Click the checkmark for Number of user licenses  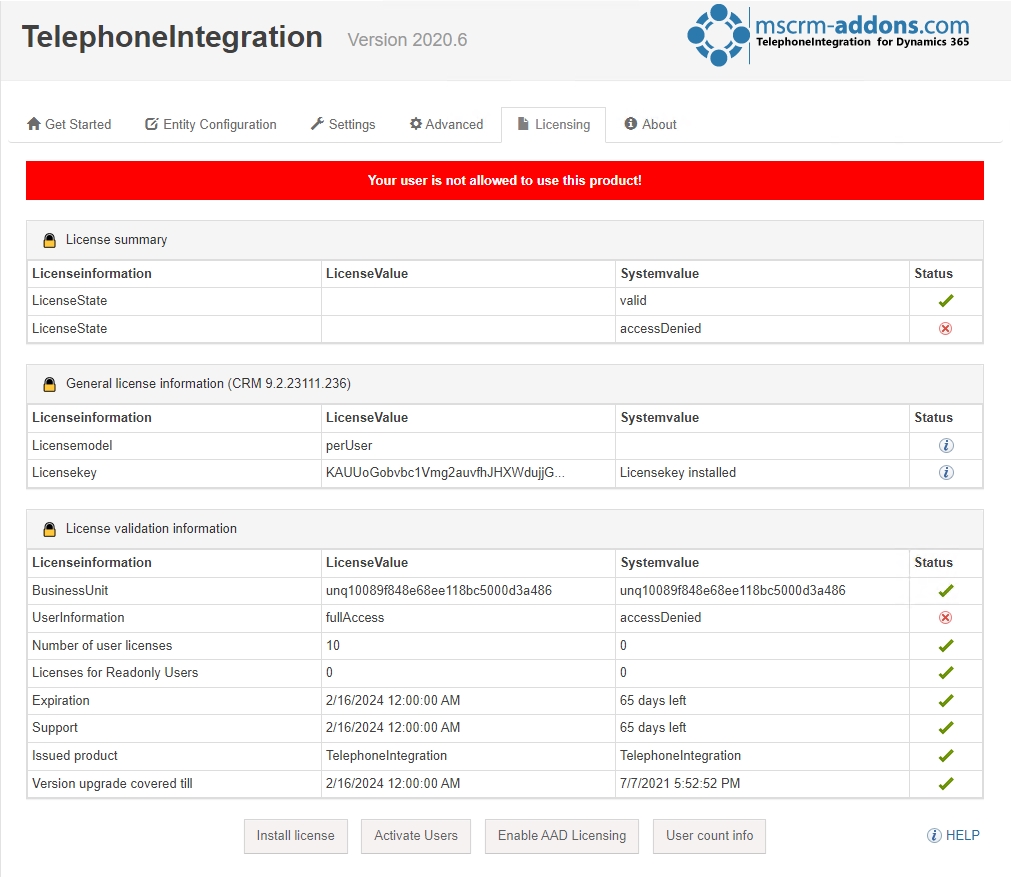click(x=946, y=645)
